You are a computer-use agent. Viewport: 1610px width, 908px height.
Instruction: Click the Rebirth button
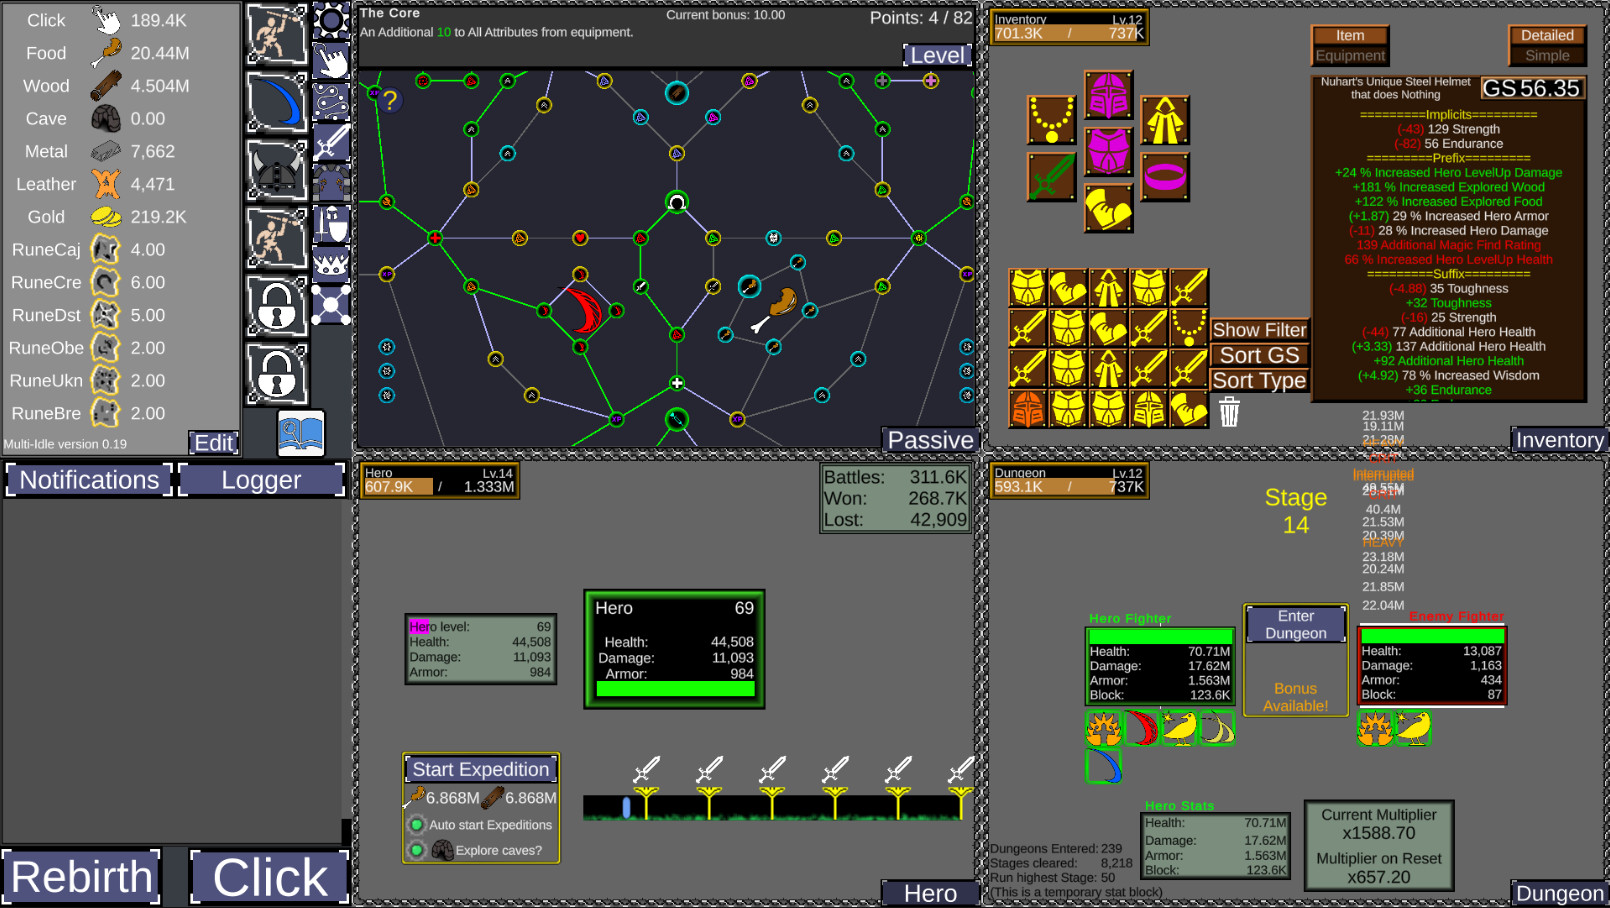(x=81, y=876)
